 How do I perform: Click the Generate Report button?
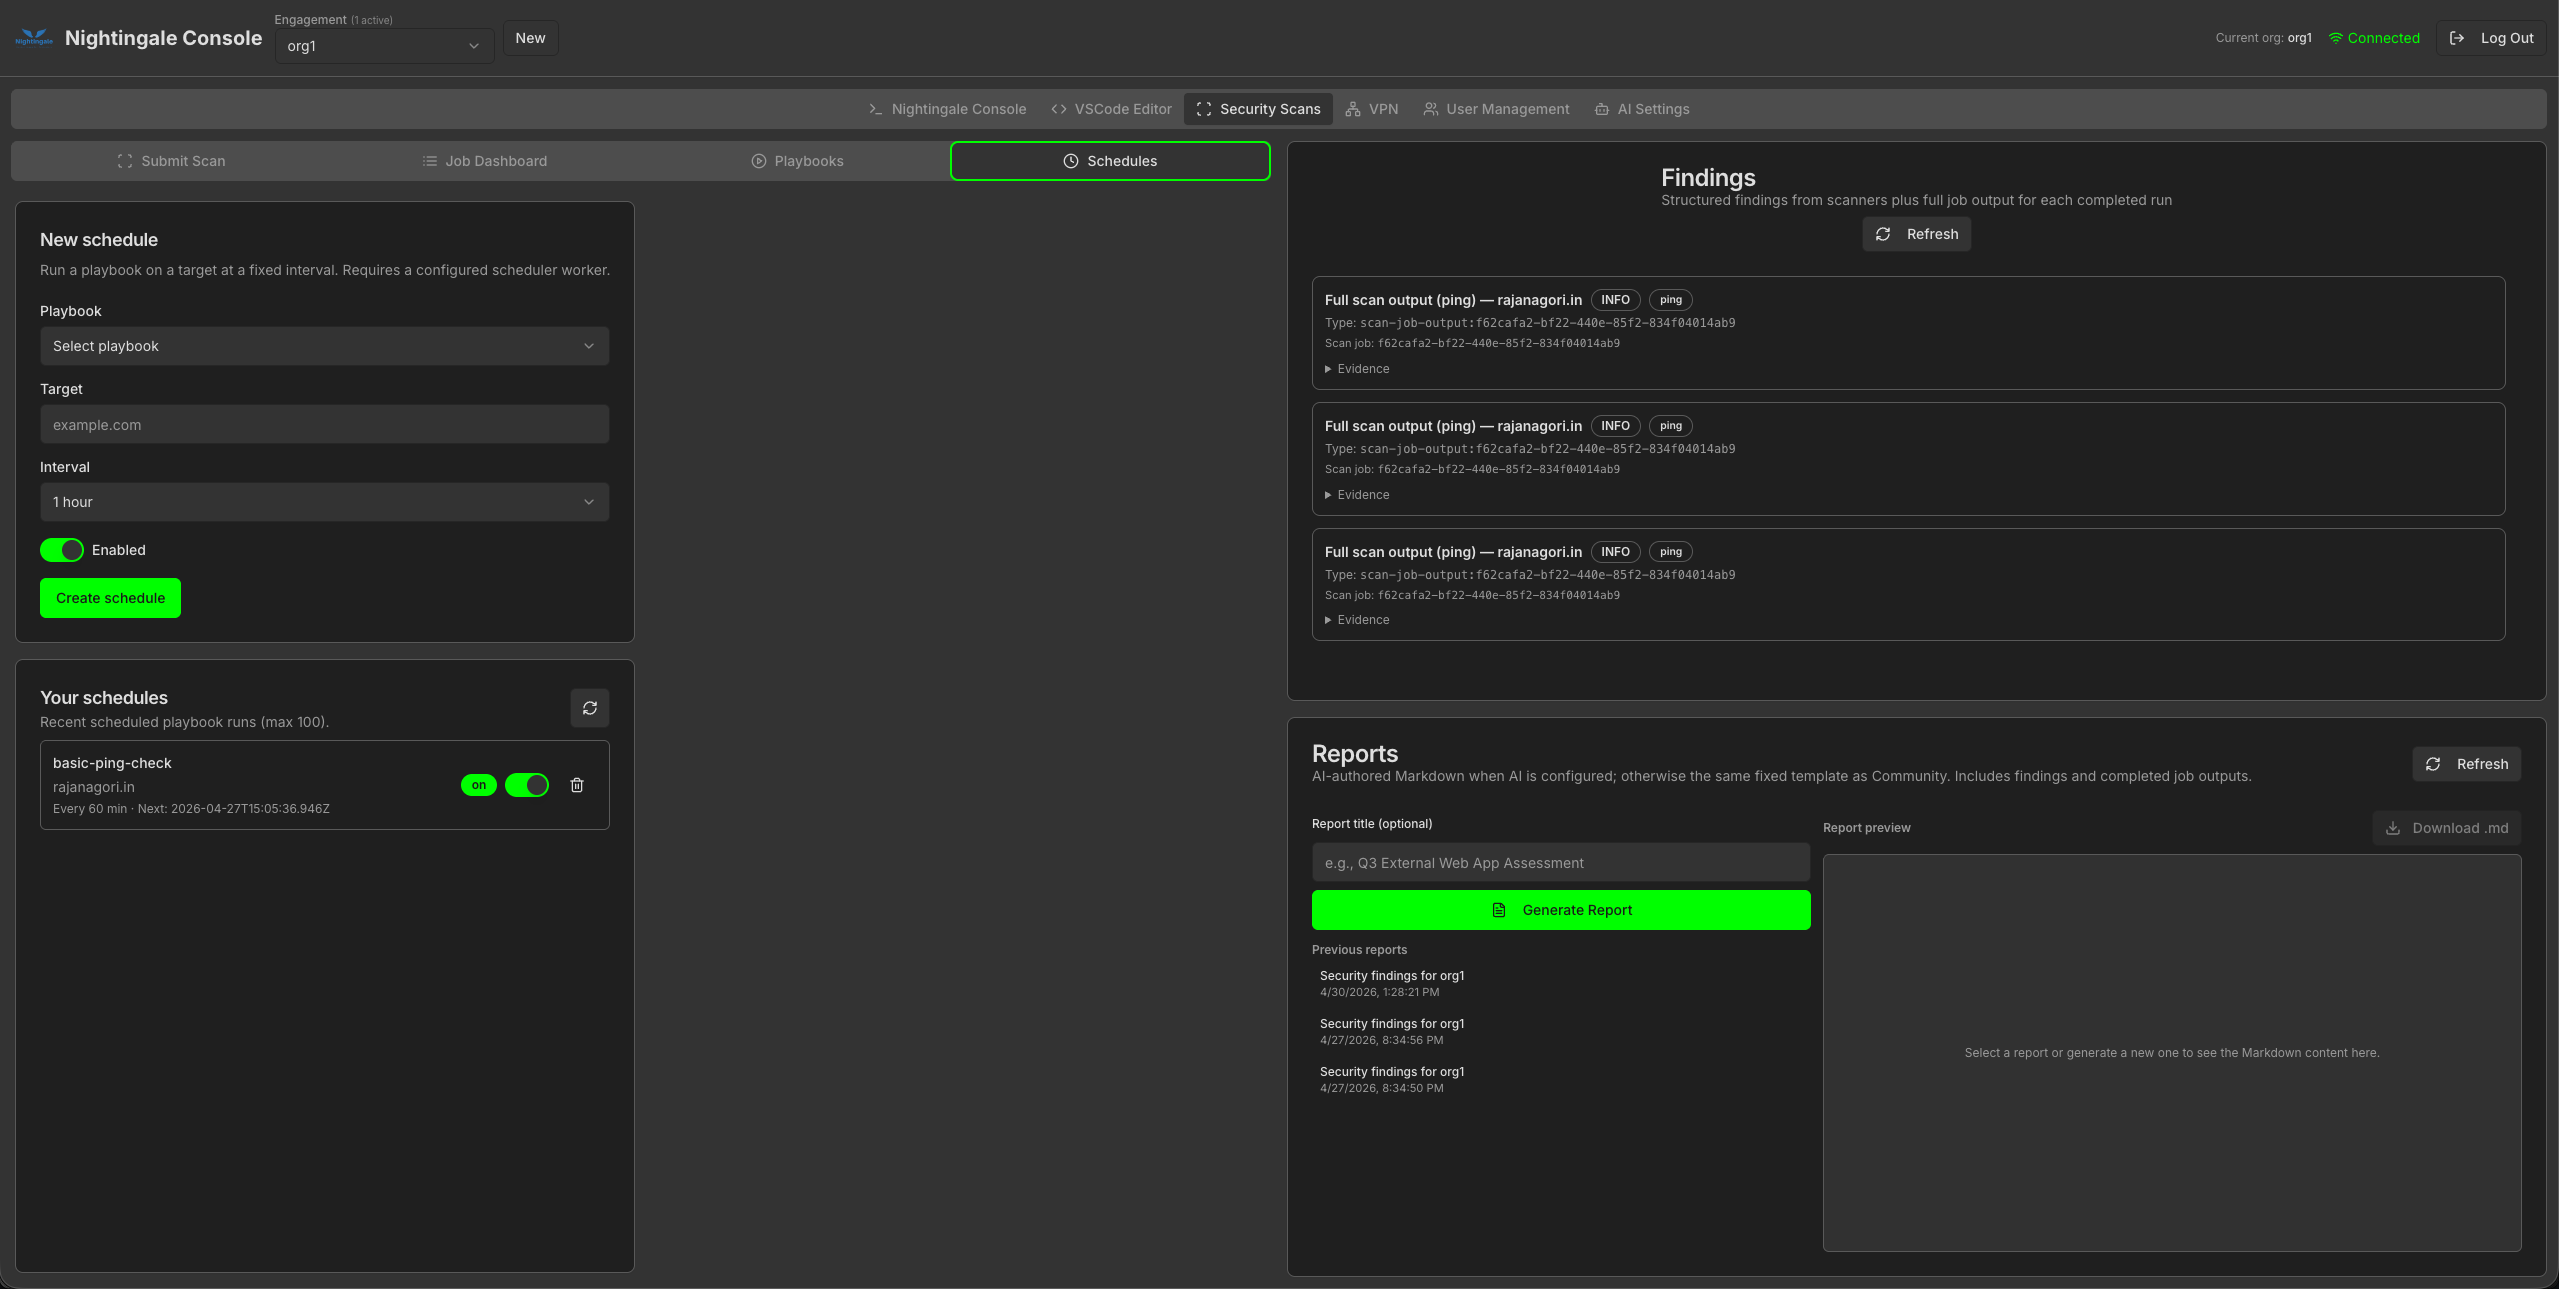point(1561,910)
